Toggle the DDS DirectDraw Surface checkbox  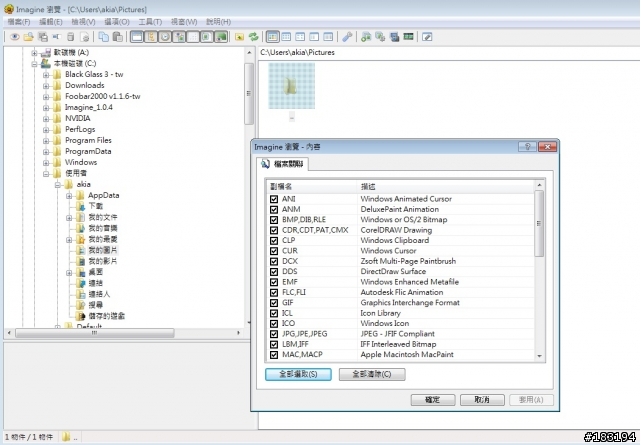(x=274, y=272)
